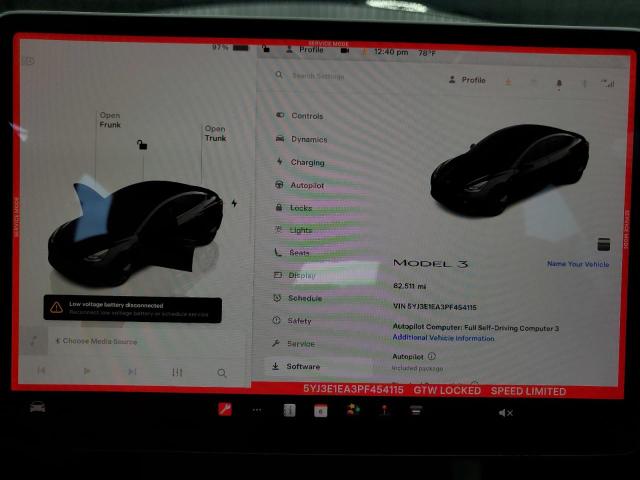This screenshot has width=640, height=480.
Task: Tap the unlock padlock above the car
Action: 142,144
